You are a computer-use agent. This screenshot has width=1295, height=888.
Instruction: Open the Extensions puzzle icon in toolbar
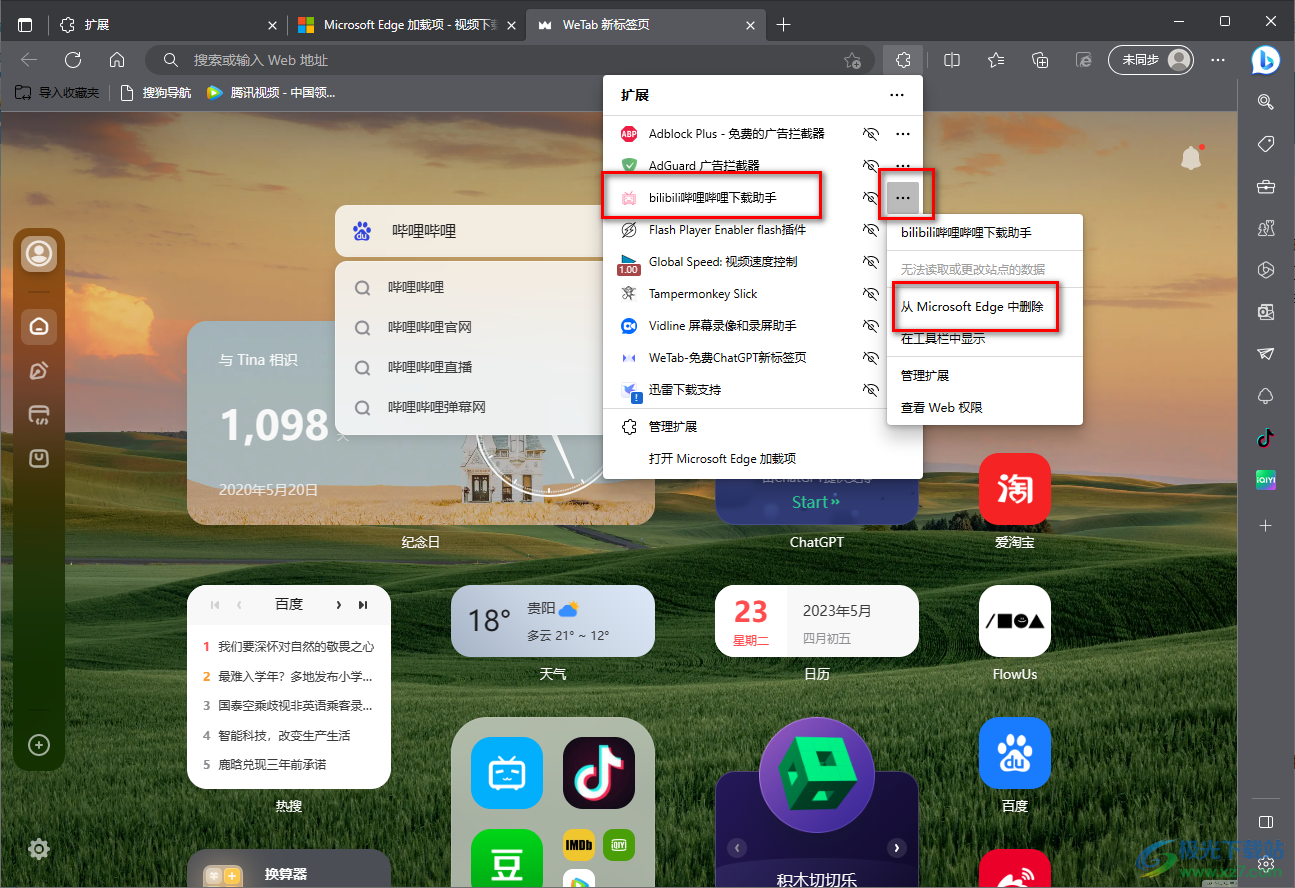point(903,60)
